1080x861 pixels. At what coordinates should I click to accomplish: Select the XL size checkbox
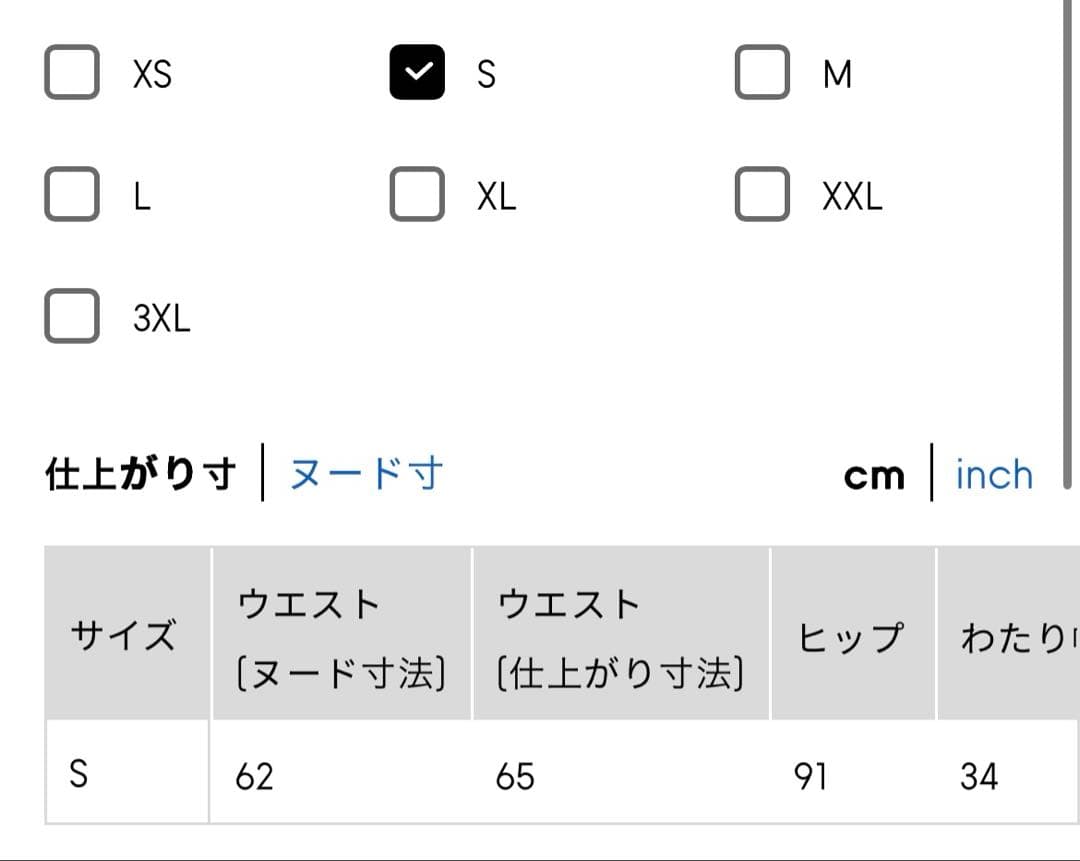click(417, 194)
